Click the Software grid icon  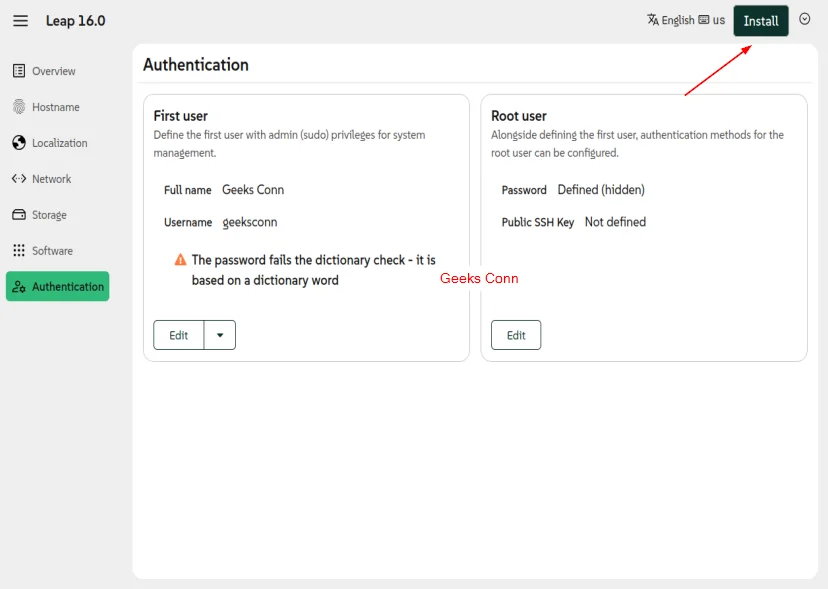pyautogui.click(x=19, y=251)
